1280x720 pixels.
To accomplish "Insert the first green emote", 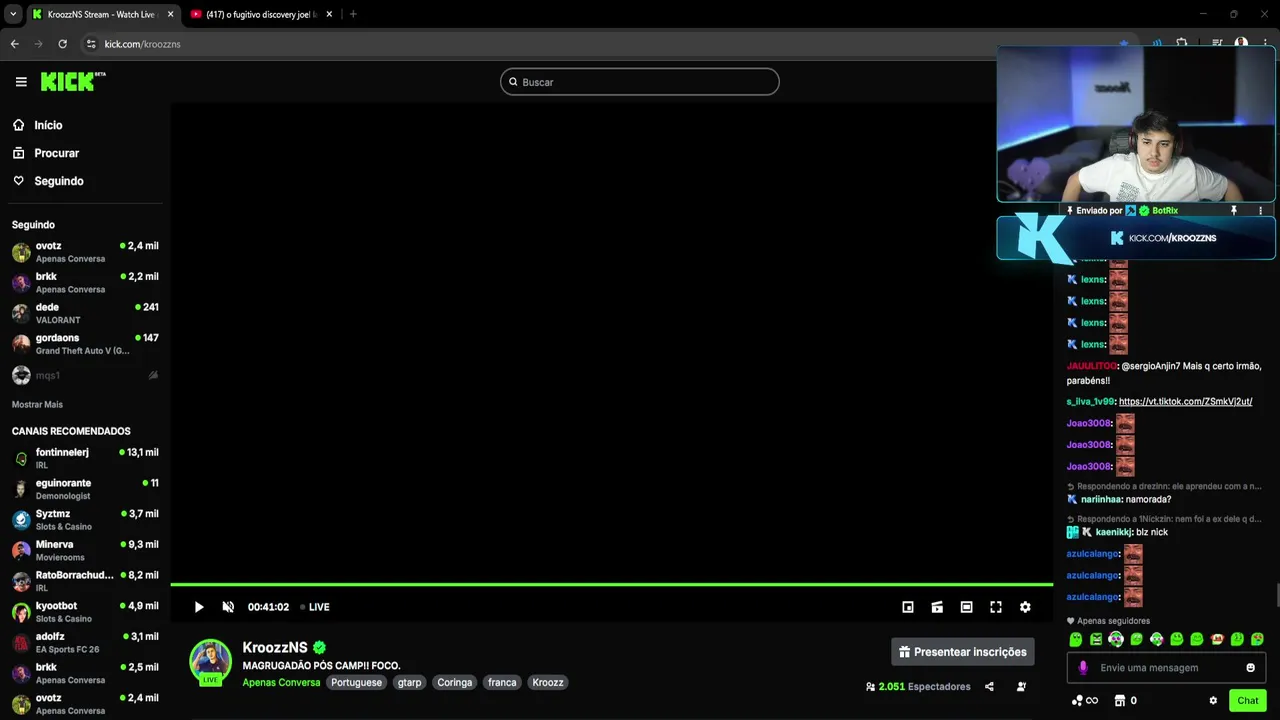I will coord(1076,639).
